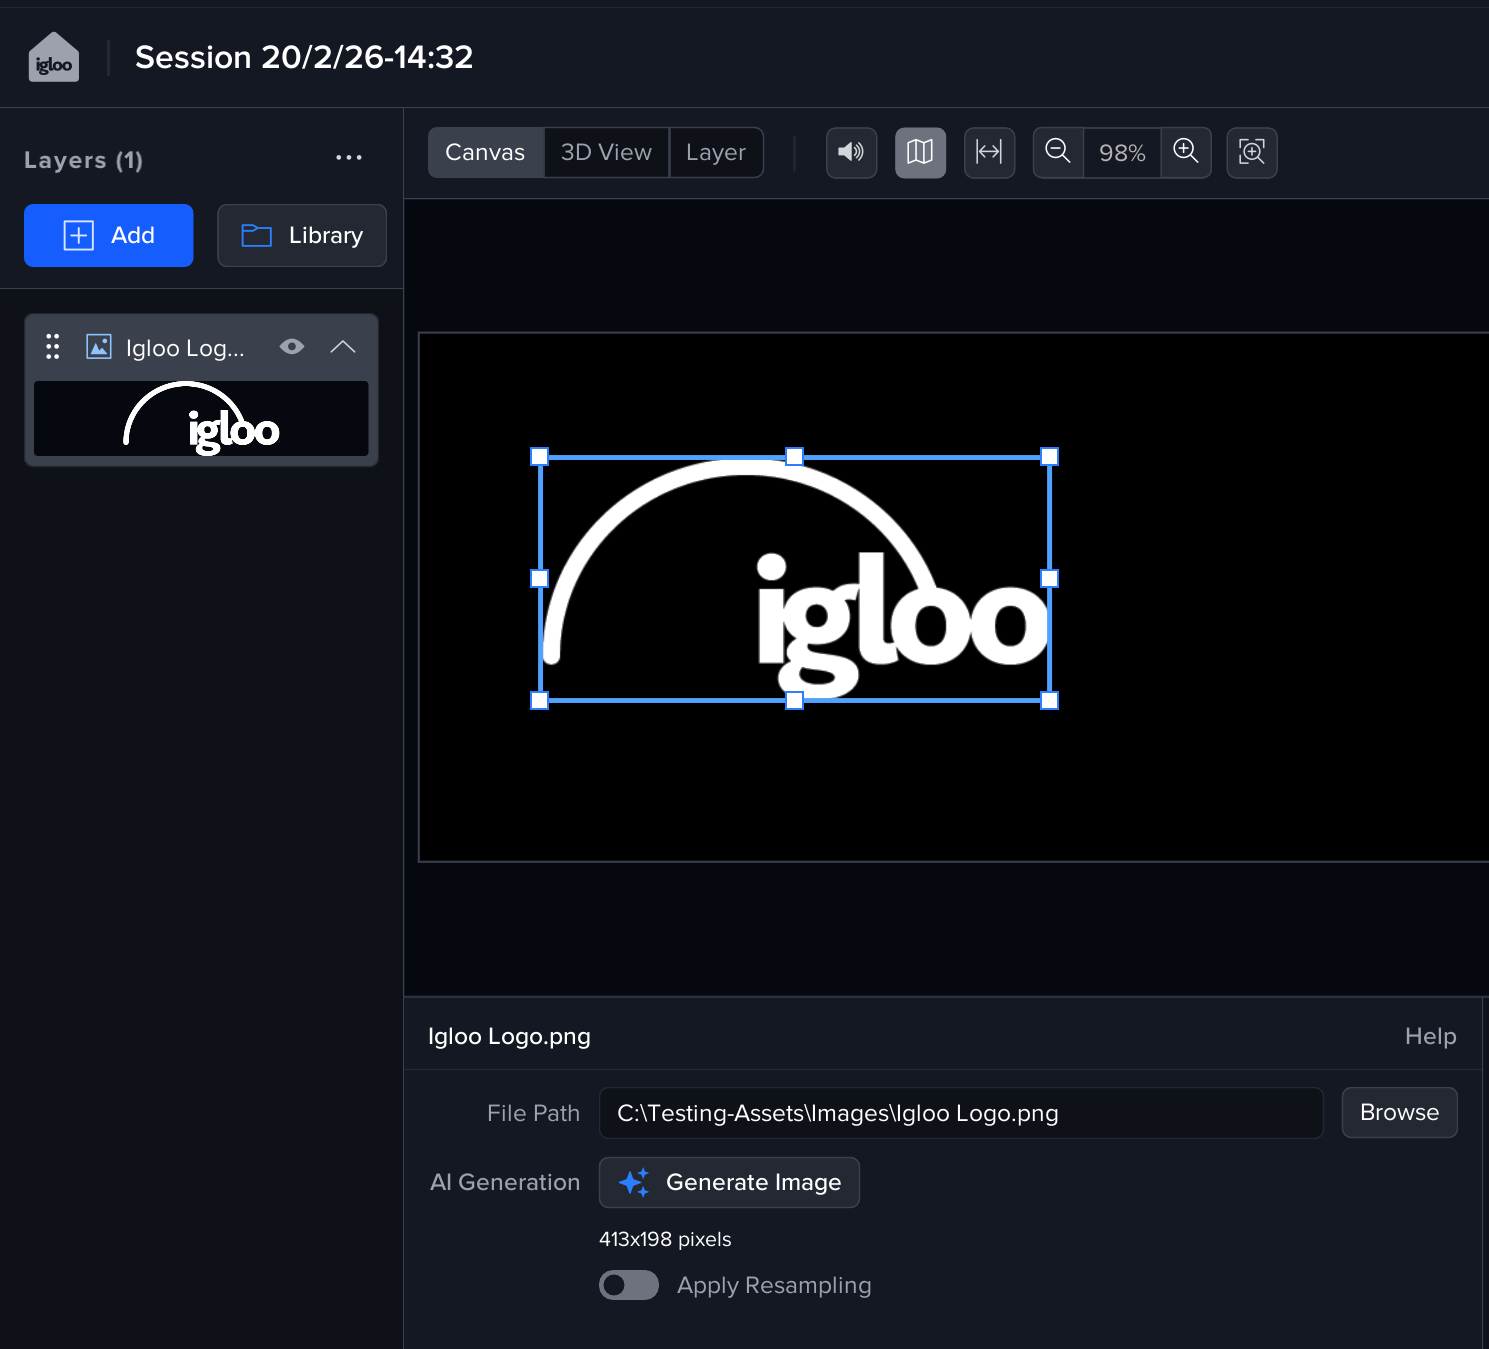Zoom out using the magnifier minus icon
Screen dimensions: 1489x1349
point(1058,152)
